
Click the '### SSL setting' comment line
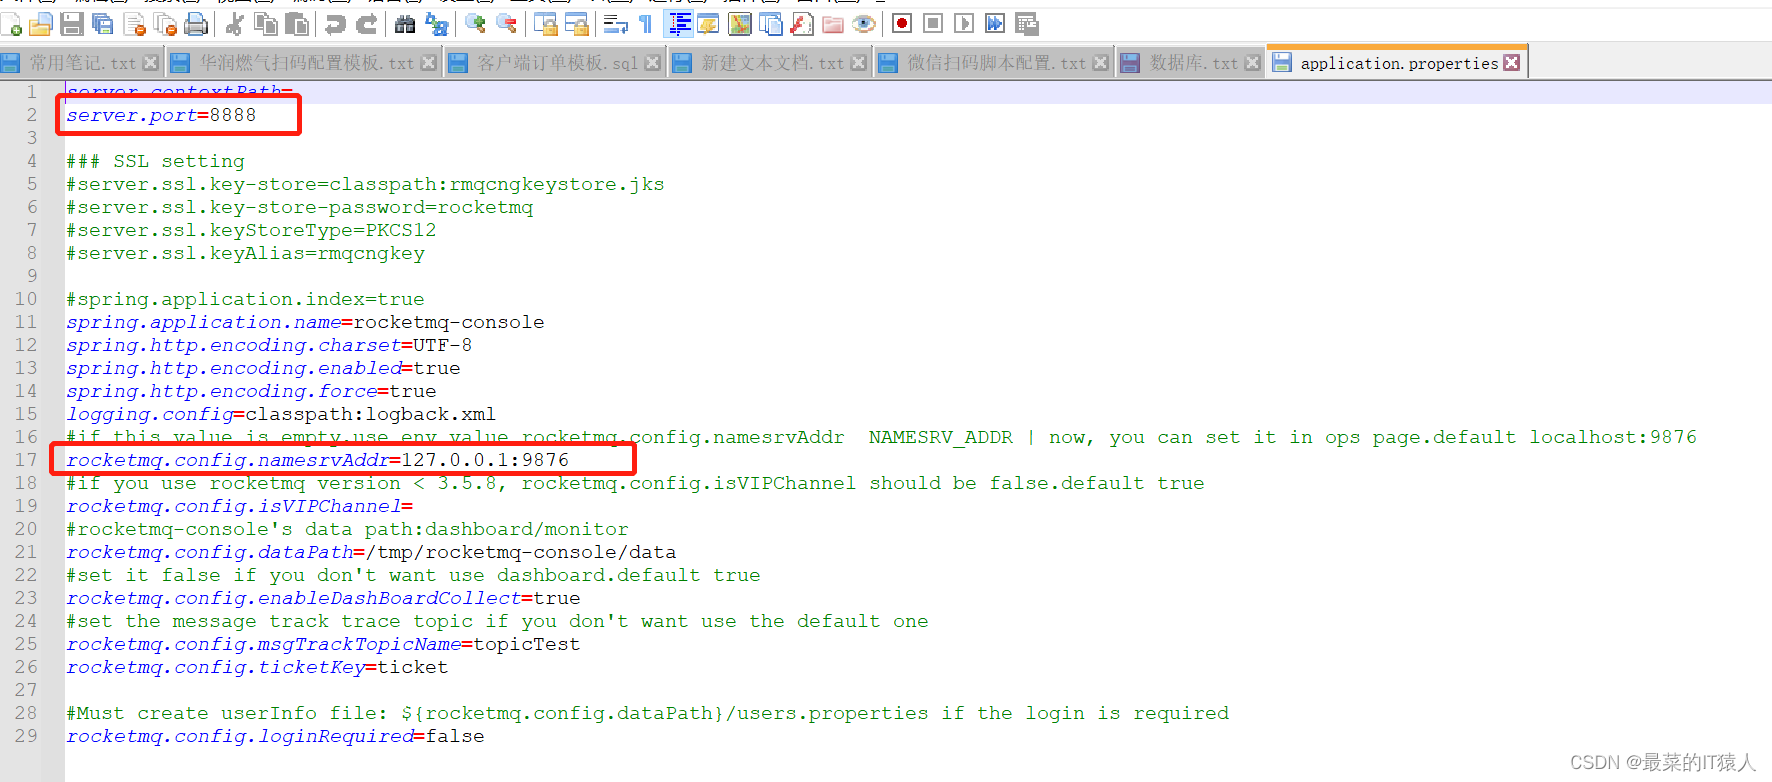tap(155, 161)
